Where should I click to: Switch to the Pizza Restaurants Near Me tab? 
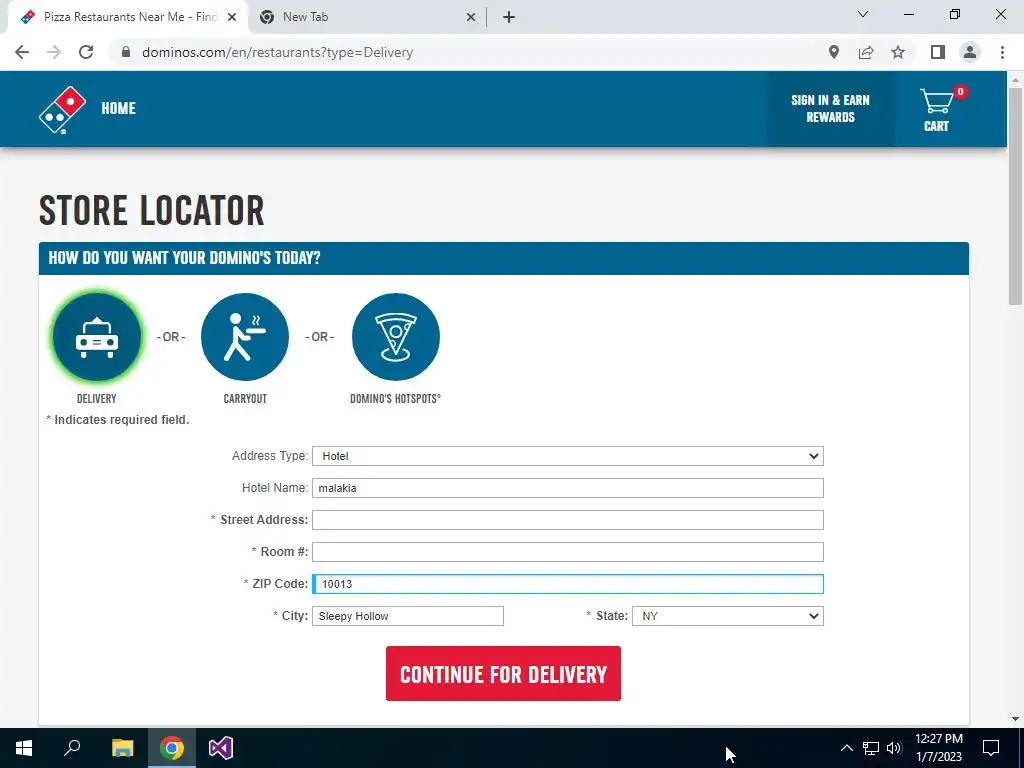pyautogui.click(x=127, y=17)
